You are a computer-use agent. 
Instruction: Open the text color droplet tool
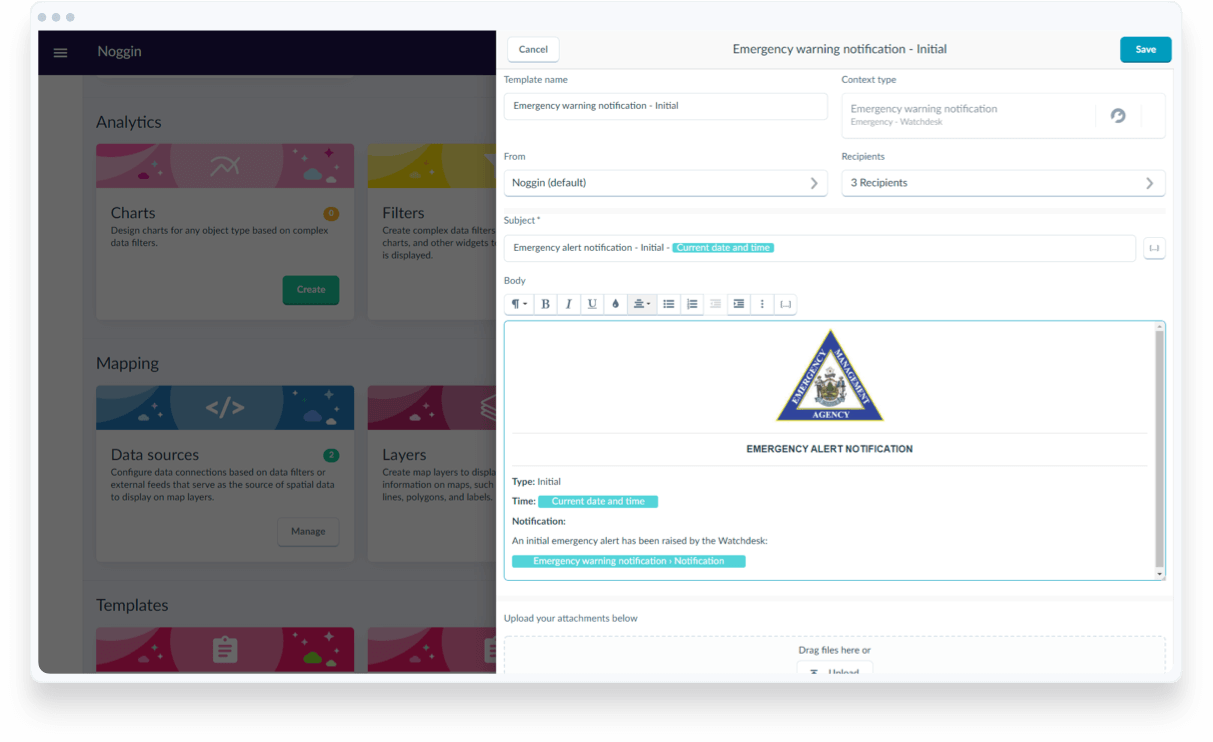click(615, 304)
